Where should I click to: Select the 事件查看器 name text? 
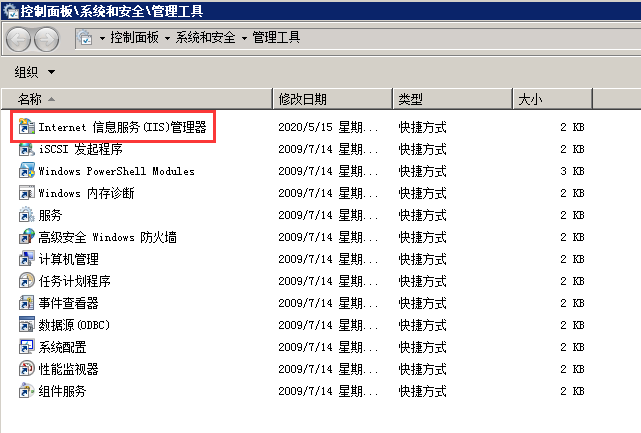(x=68, y=303)
